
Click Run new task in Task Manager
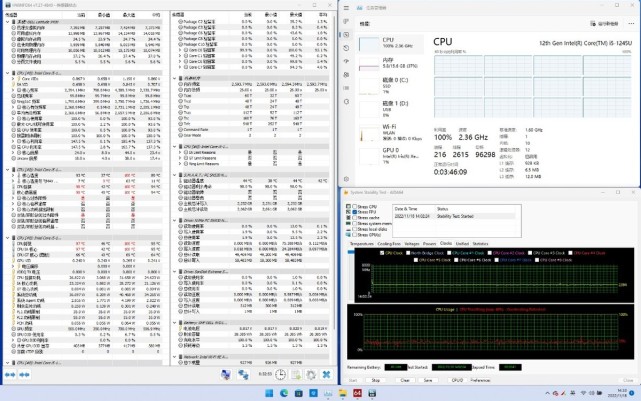tap(604, 24)
